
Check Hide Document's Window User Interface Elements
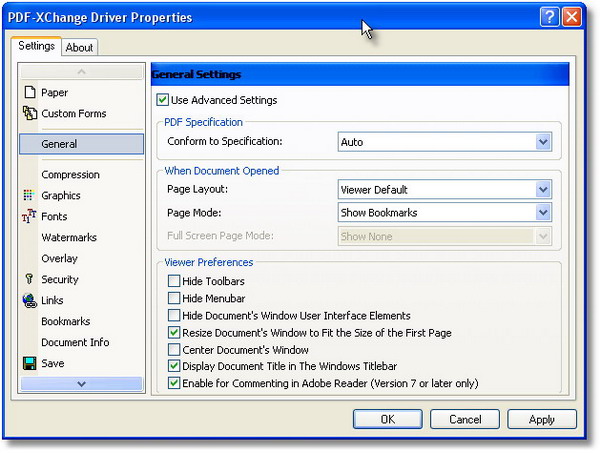[x=174, y=316]
